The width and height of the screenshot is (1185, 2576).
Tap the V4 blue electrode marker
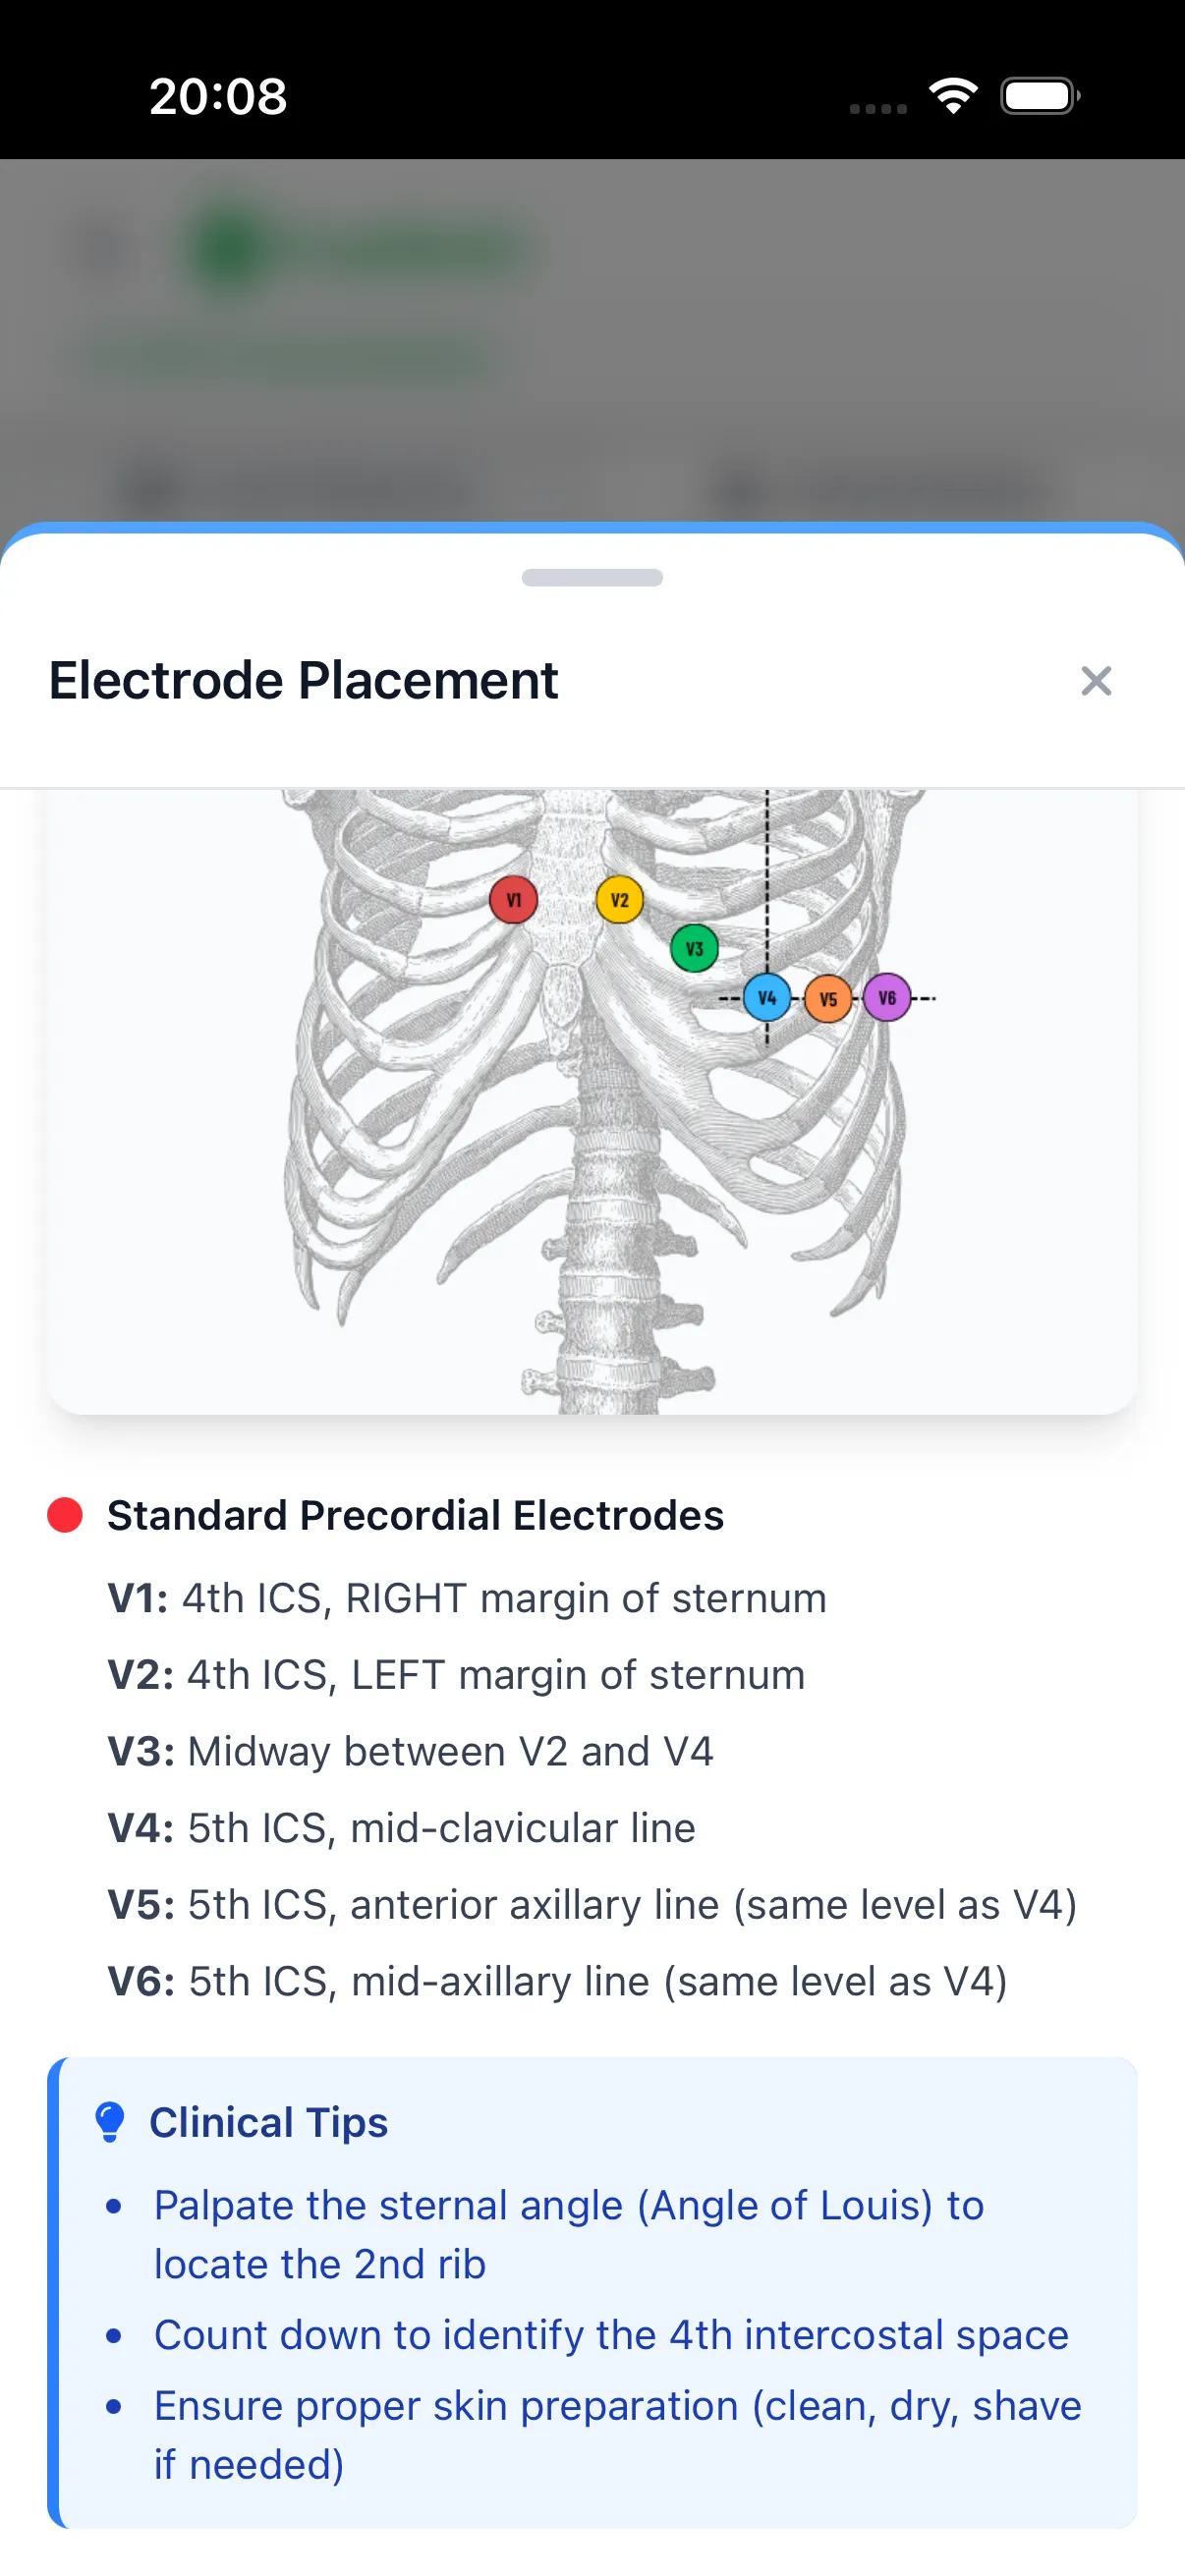767,997
